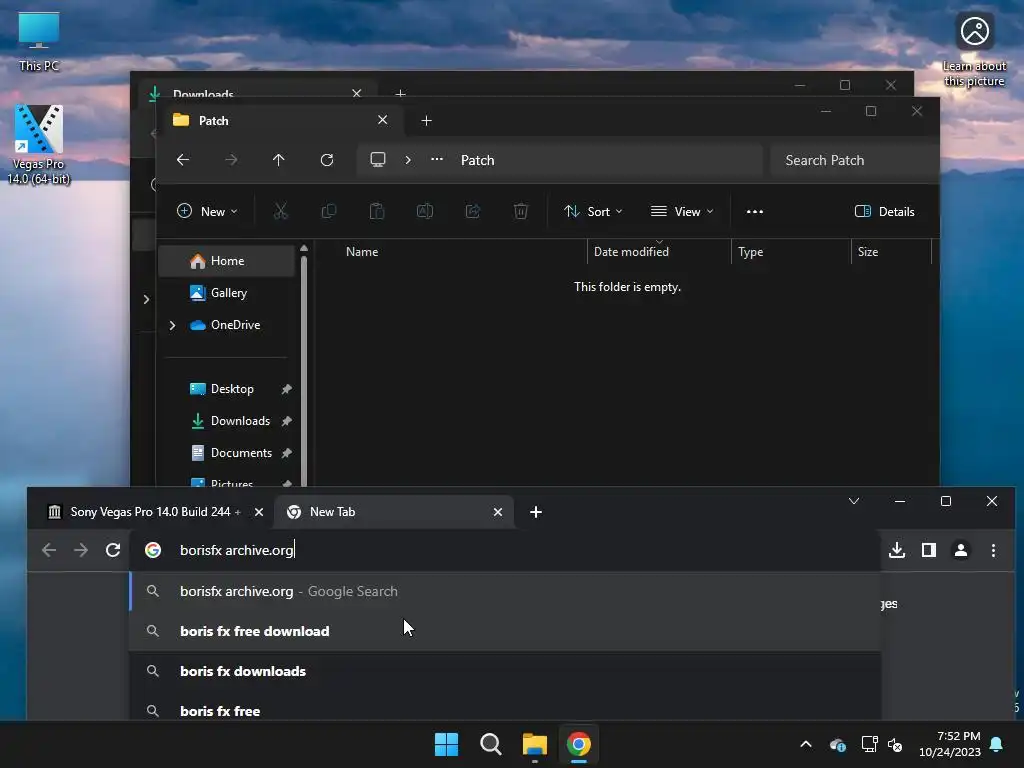This screenshot has height=768, width=1024.
Task: Open the New item dropdown
Action: 208,212
